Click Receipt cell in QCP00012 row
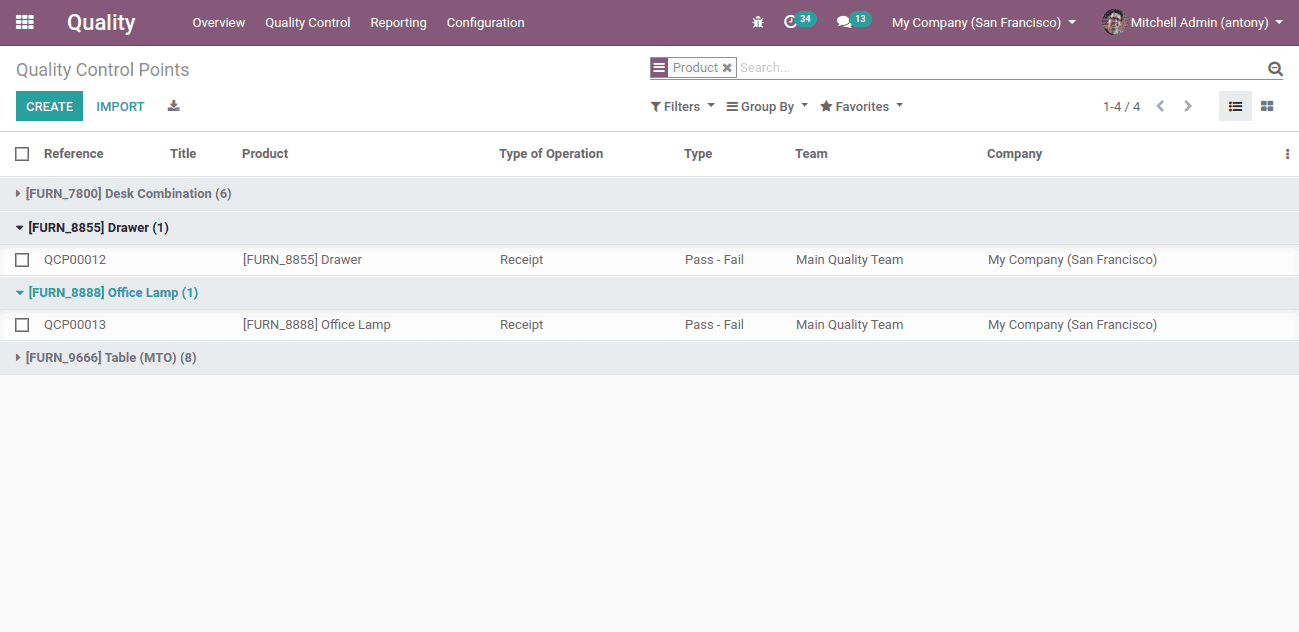This screenshot has height=632, width=1299. [521, 260]
